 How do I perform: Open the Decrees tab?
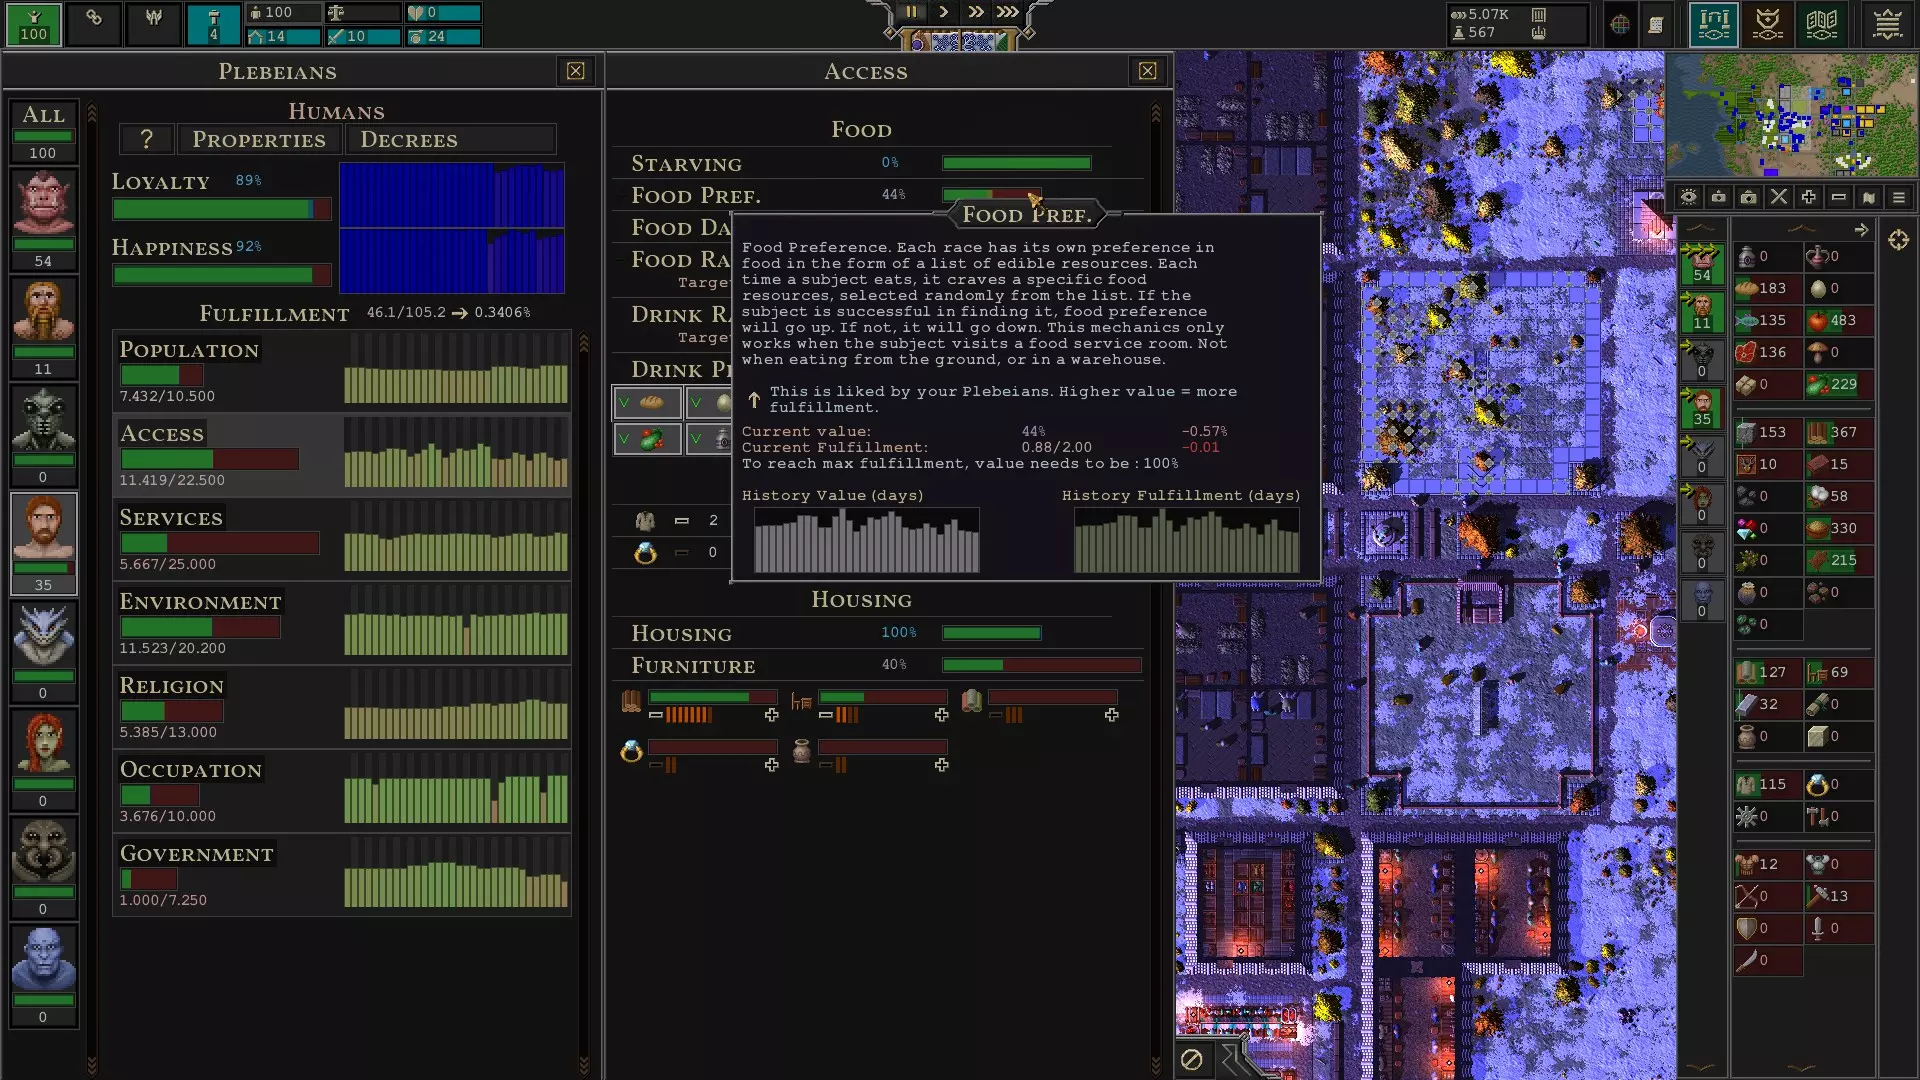pos(409,140)
